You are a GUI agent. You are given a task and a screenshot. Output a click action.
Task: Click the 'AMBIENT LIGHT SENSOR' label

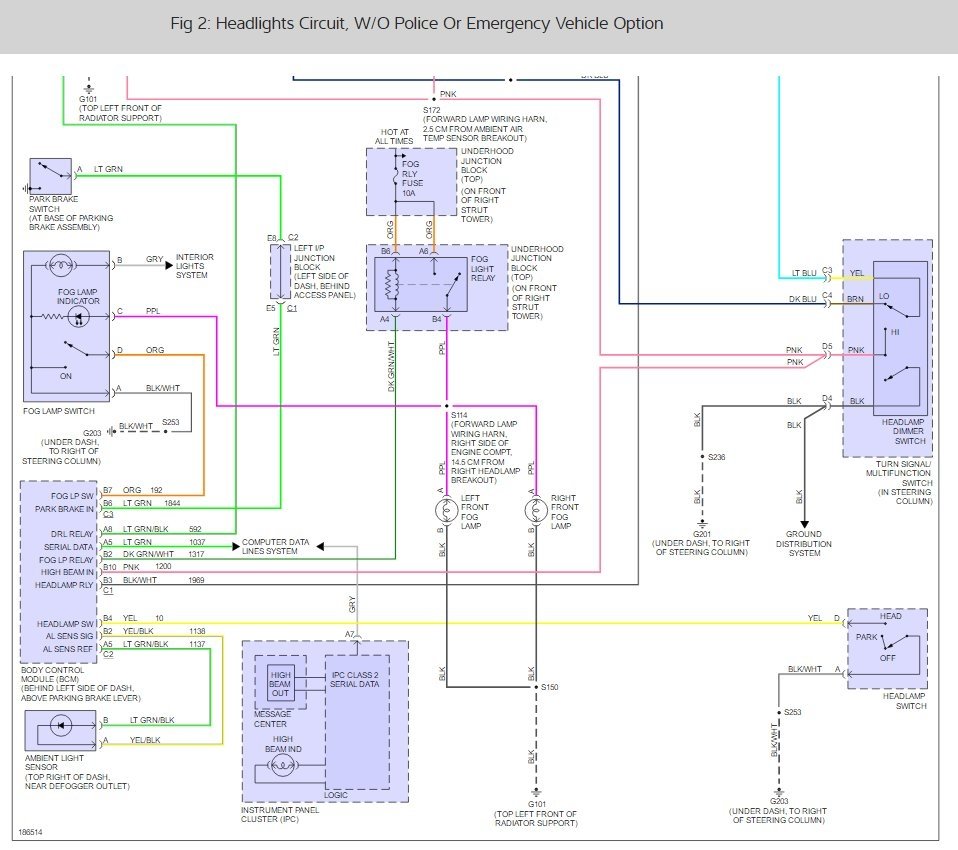[54, 763]
